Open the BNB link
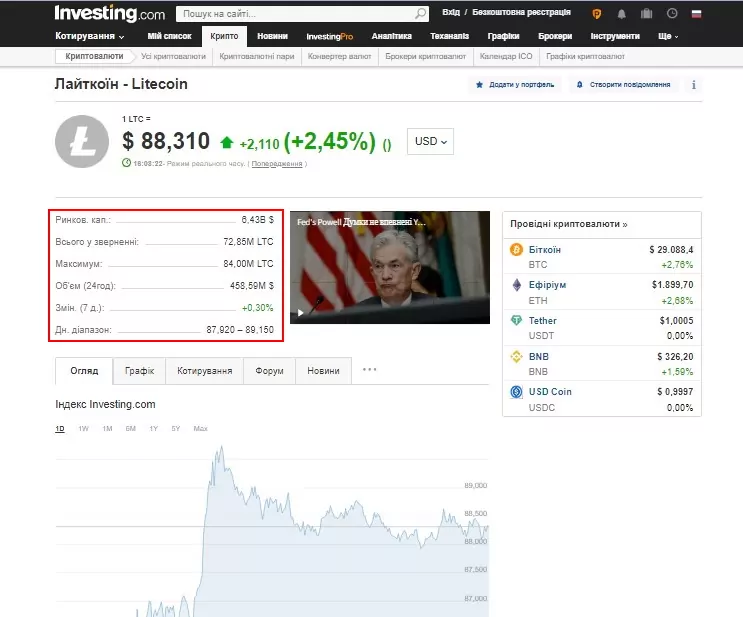Image resolution: width=743 pixels, height=617 pixels. point(539,356)
